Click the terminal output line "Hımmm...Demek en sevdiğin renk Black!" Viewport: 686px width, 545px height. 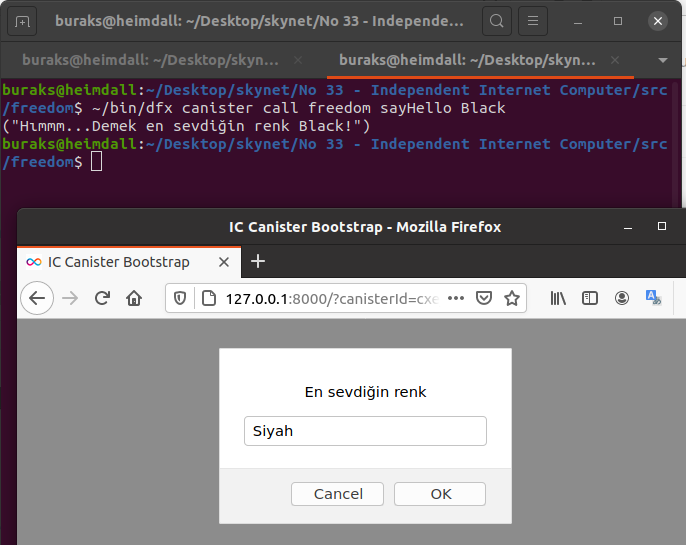186,126
